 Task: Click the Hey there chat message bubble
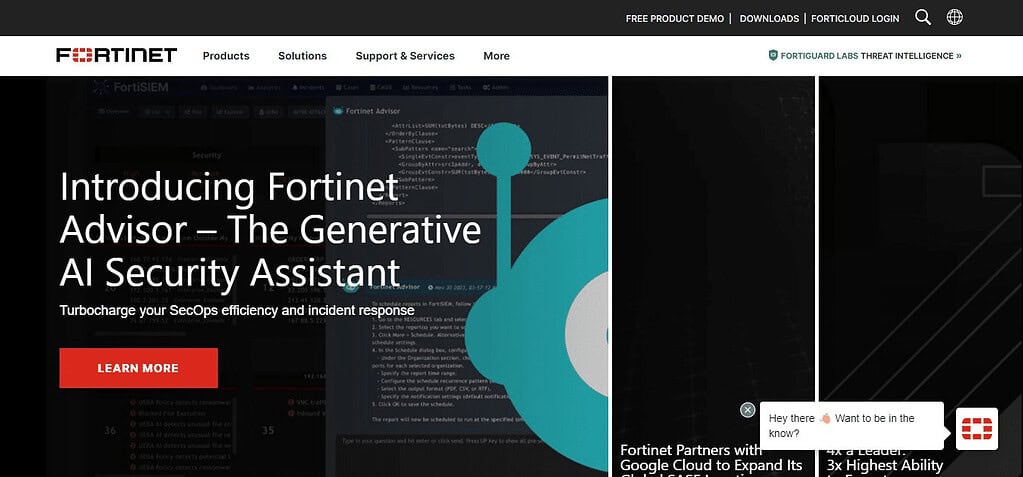(x=851, y=425)
